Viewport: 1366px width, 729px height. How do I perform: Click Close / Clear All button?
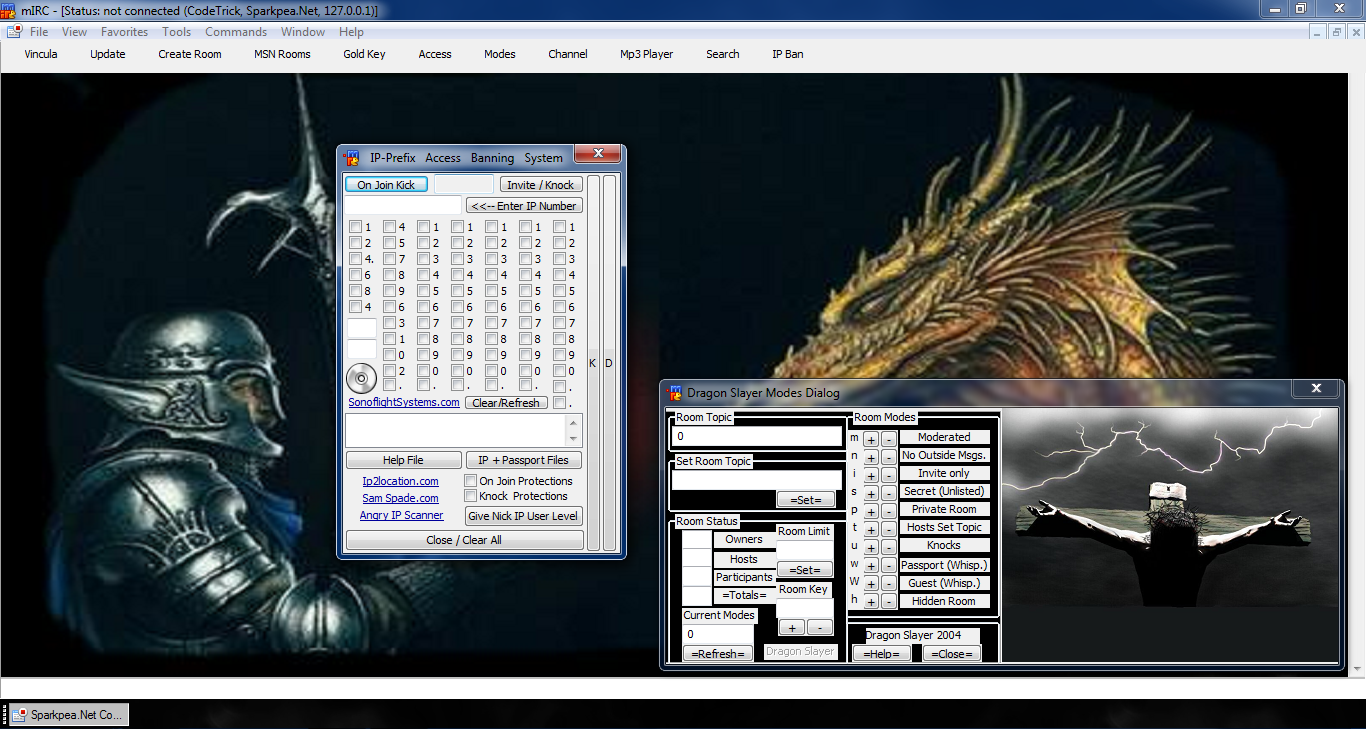[x=464, y=540]
